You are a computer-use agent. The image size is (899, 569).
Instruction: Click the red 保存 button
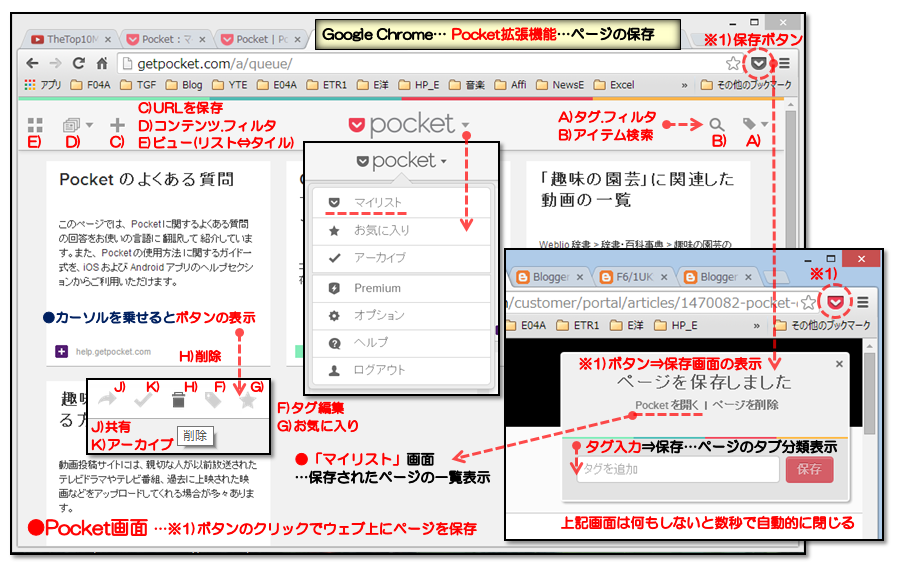(810, 469)
